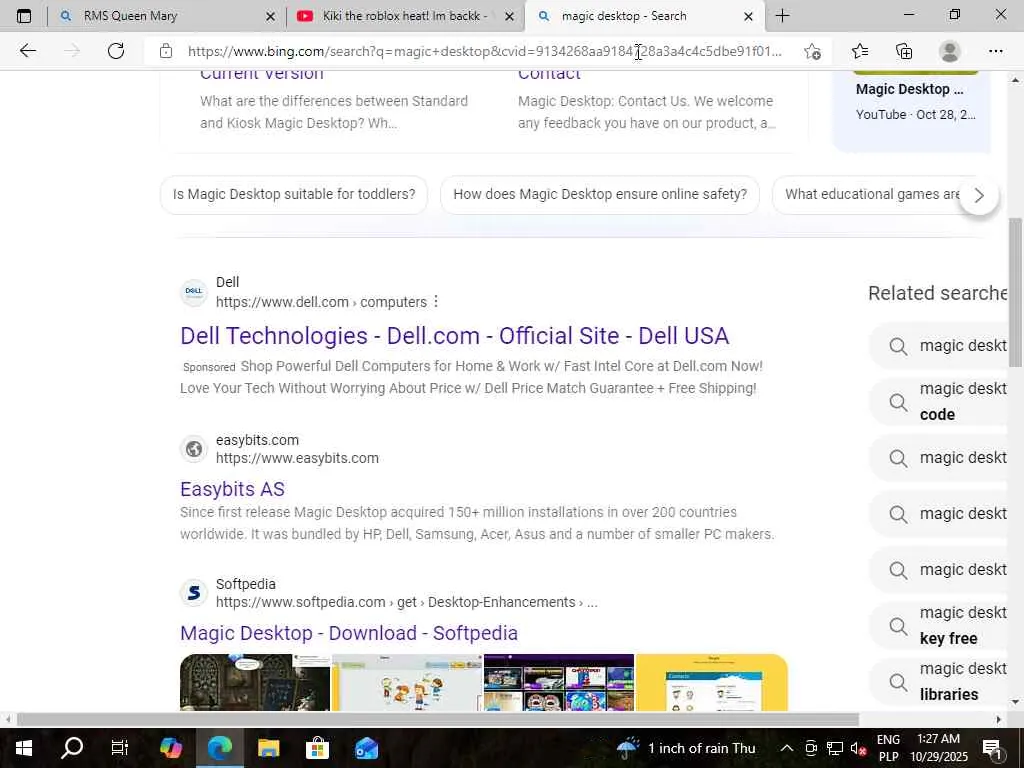Open Softpedia thumbnail with games grid
Screen dimensions: 1024x768
click(x=559, y=682)
